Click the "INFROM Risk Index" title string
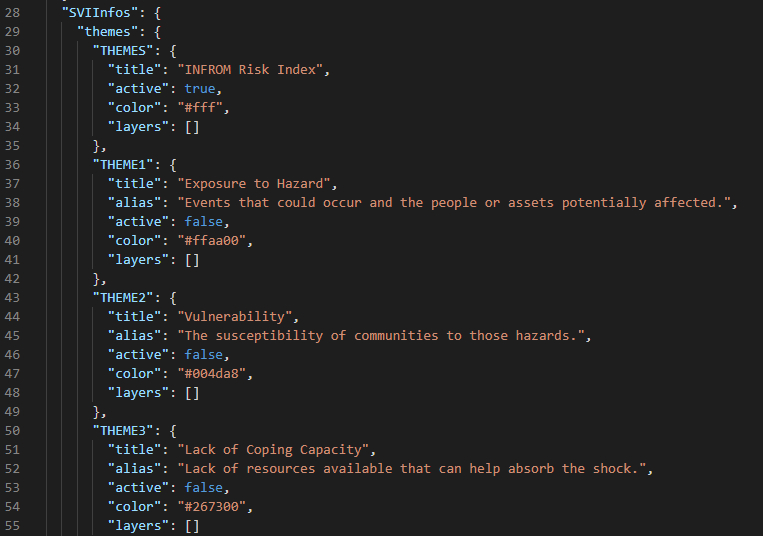763x536 pixels. pos(250,70)
